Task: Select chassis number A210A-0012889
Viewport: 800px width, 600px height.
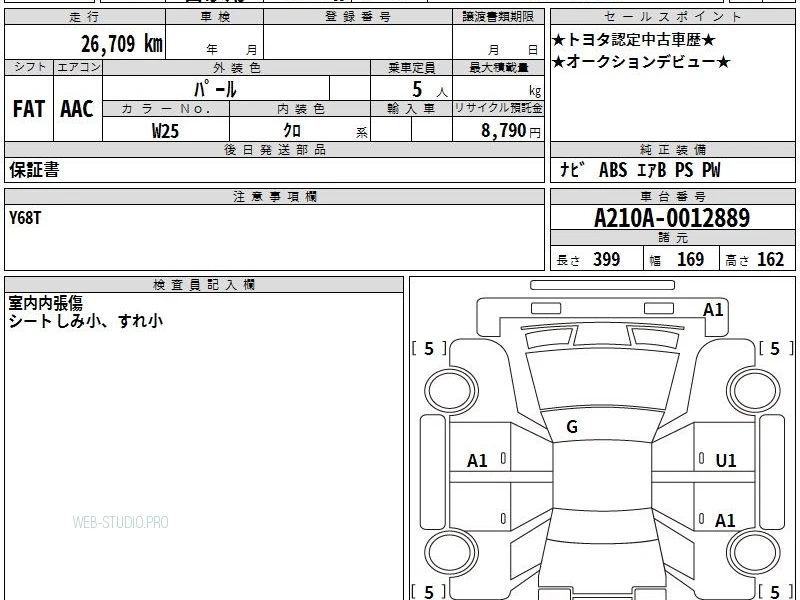Action: click(672, 218)
